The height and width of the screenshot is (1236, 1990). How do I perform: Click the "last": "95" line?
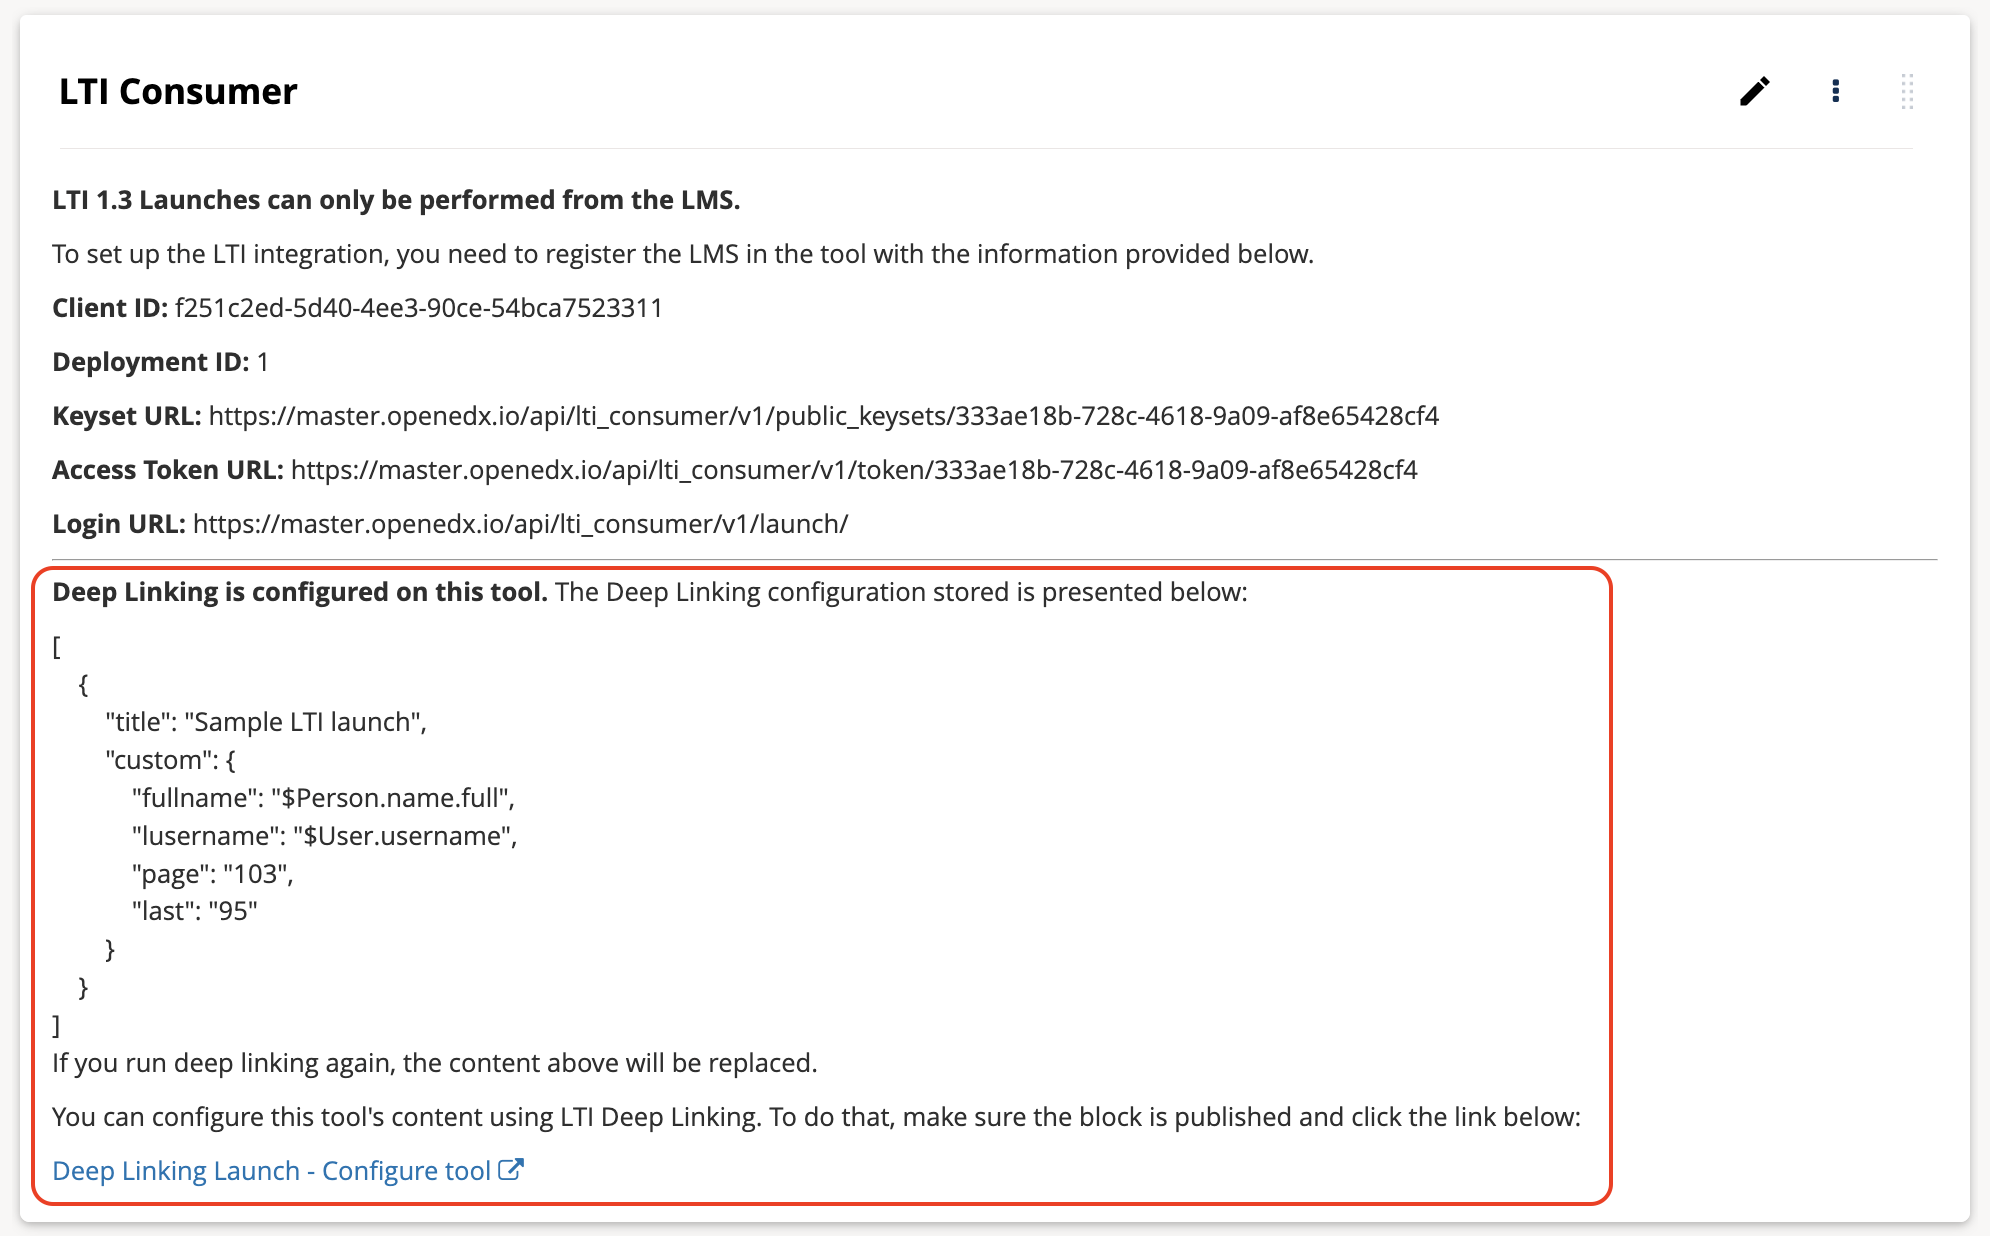tap(195, 911)
